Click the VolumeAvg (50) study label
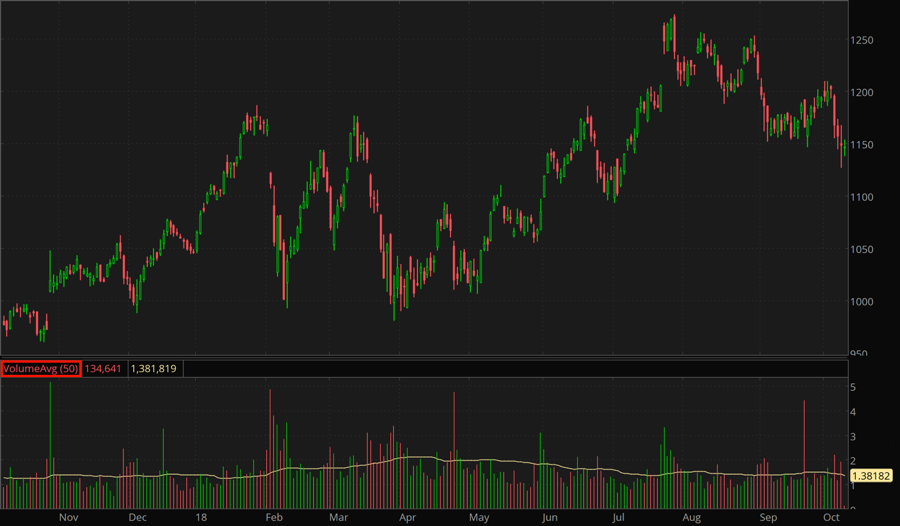 (x=41, y=369)
